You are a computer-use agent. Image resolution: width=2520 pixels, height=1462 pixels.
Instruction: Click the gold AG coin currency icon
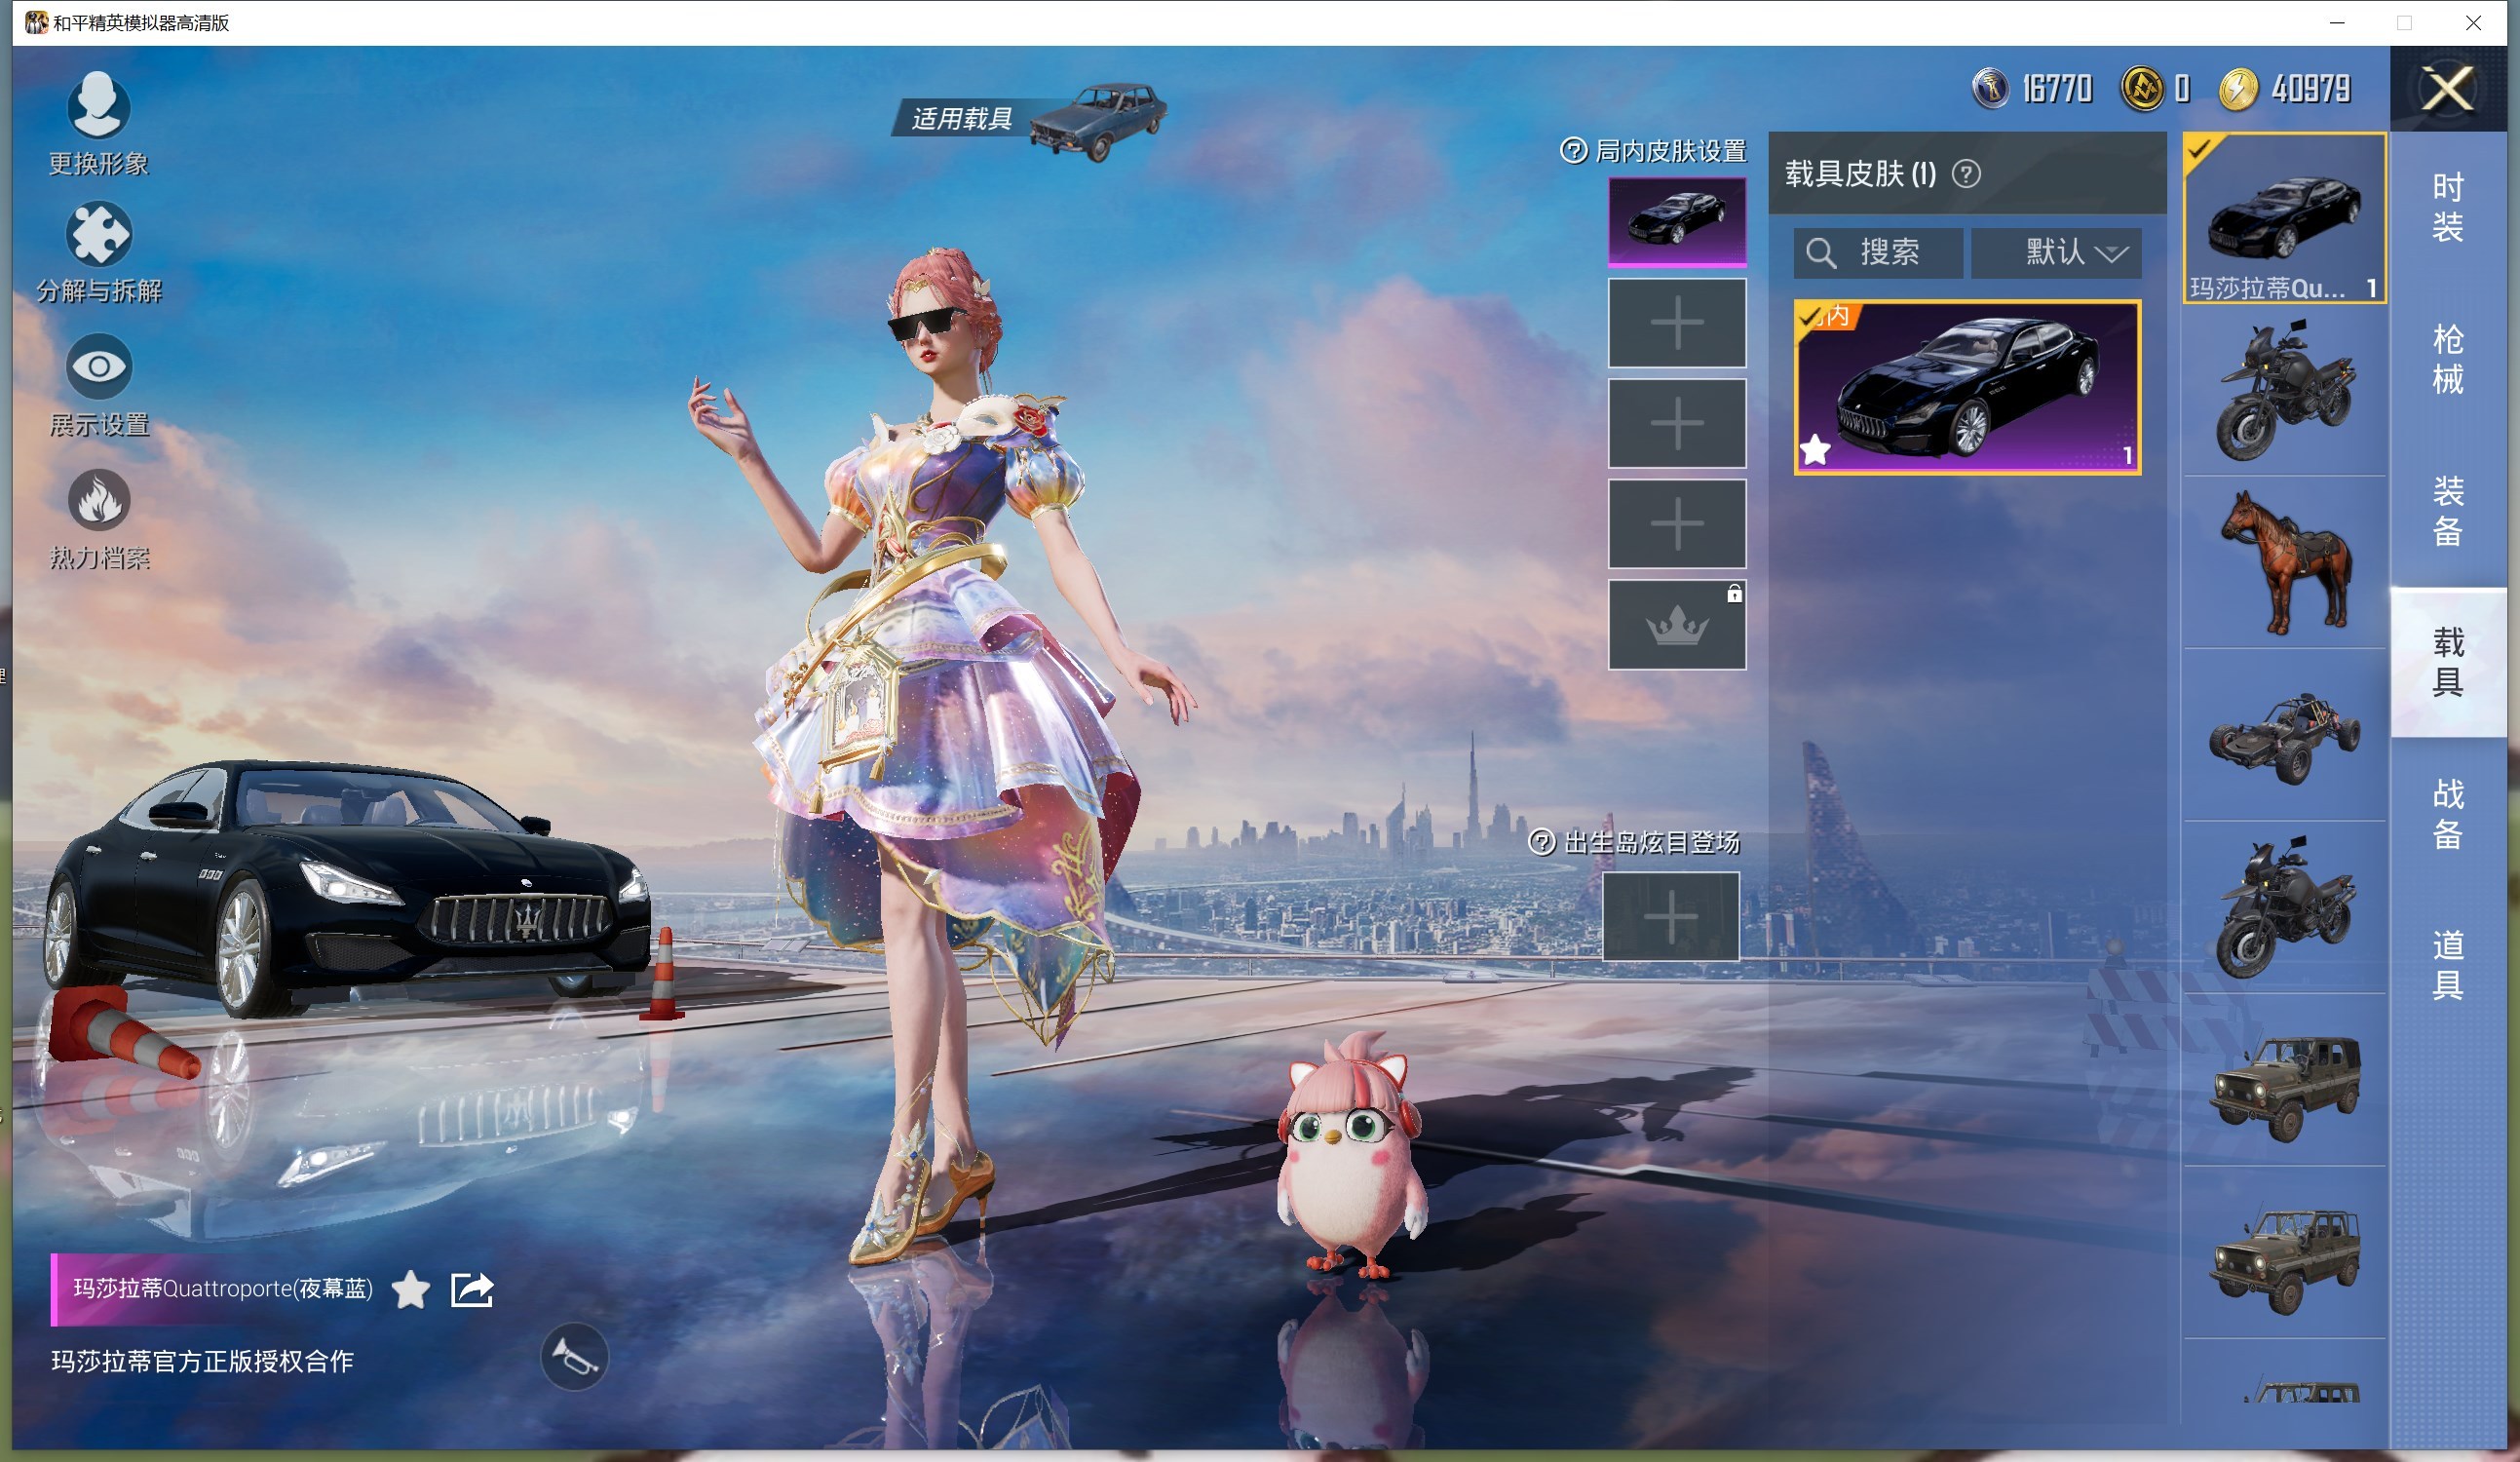(2142, 88)
